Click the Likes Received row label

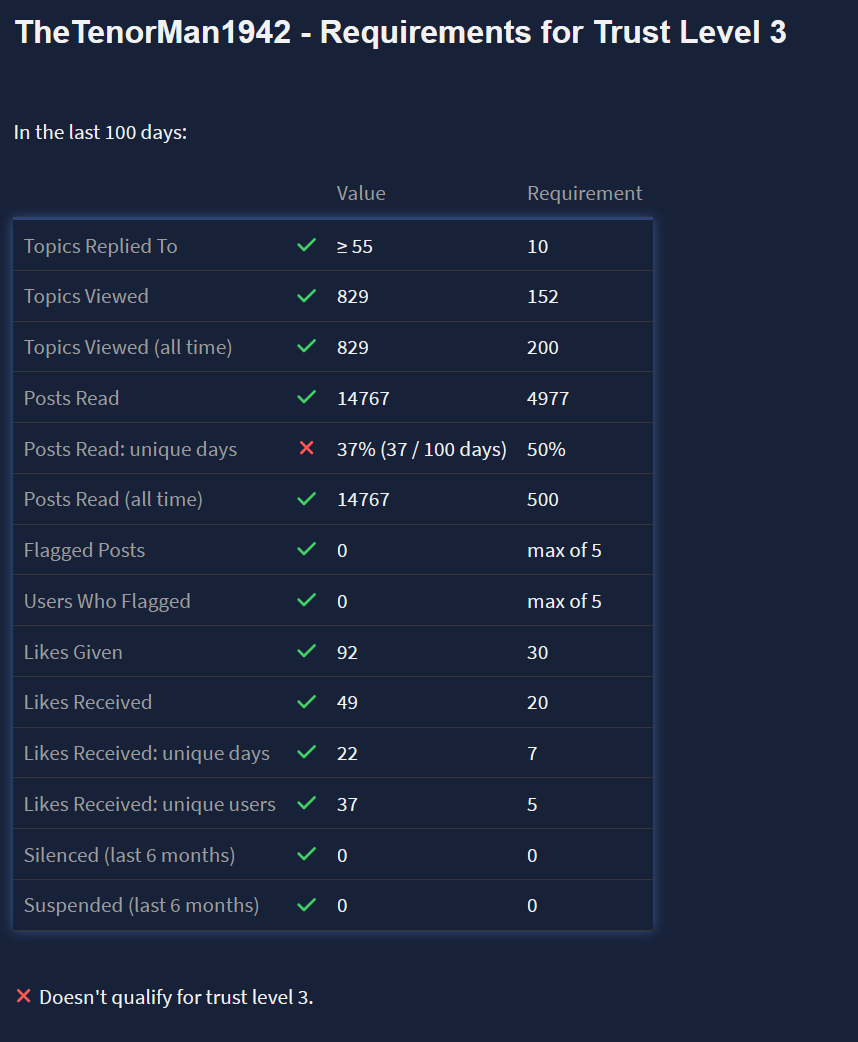coord(88,702)
